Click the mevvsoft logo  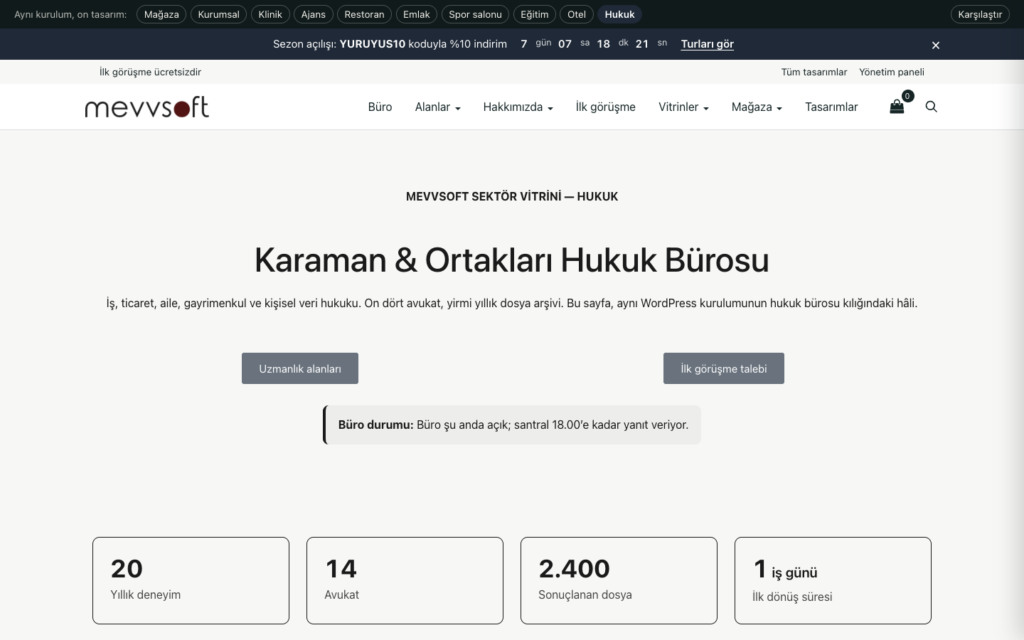[147, 107]
